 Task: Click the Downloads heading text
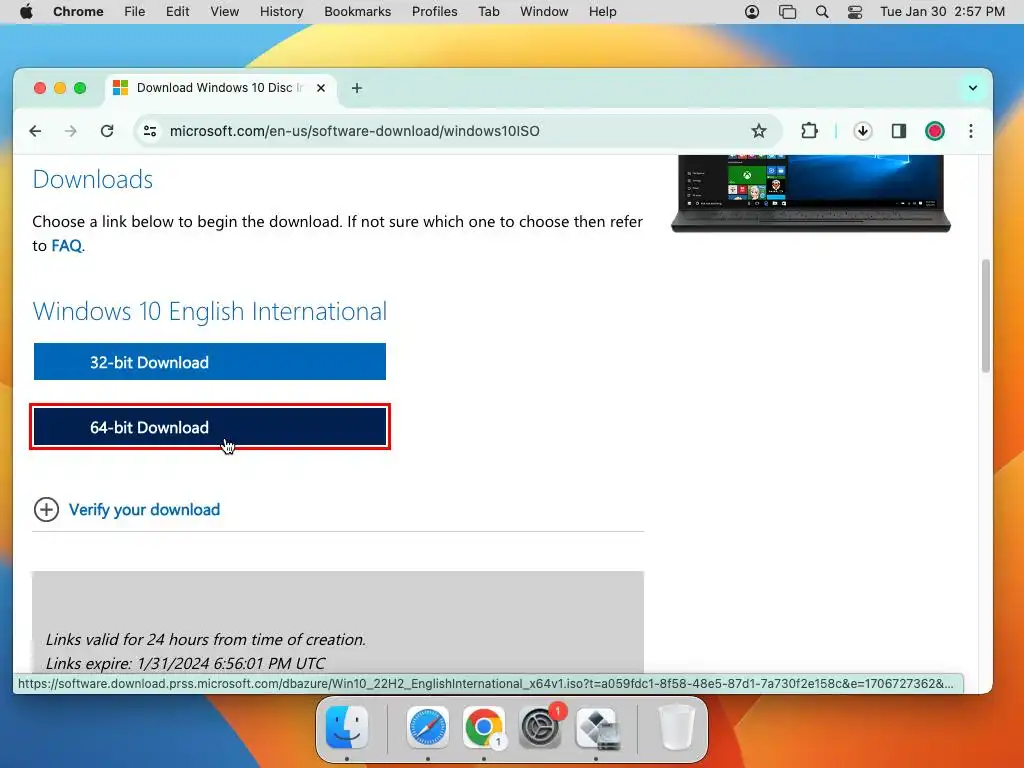point(93,180)
